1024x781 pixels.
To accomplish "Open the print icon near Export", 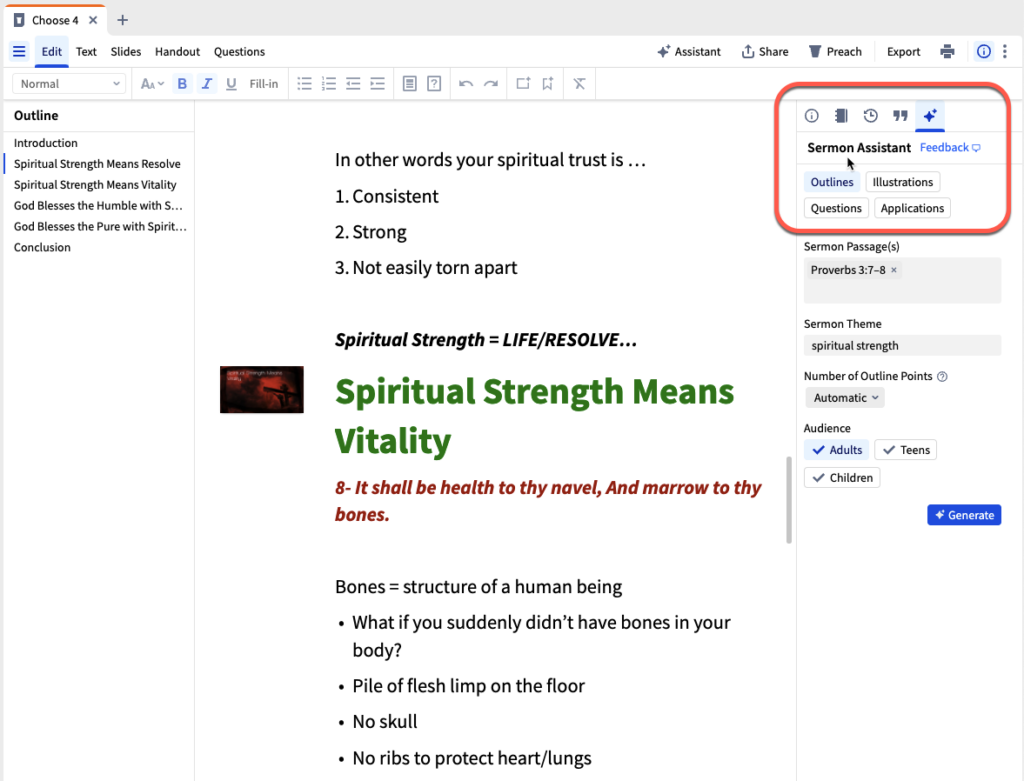I will [947, 51].
